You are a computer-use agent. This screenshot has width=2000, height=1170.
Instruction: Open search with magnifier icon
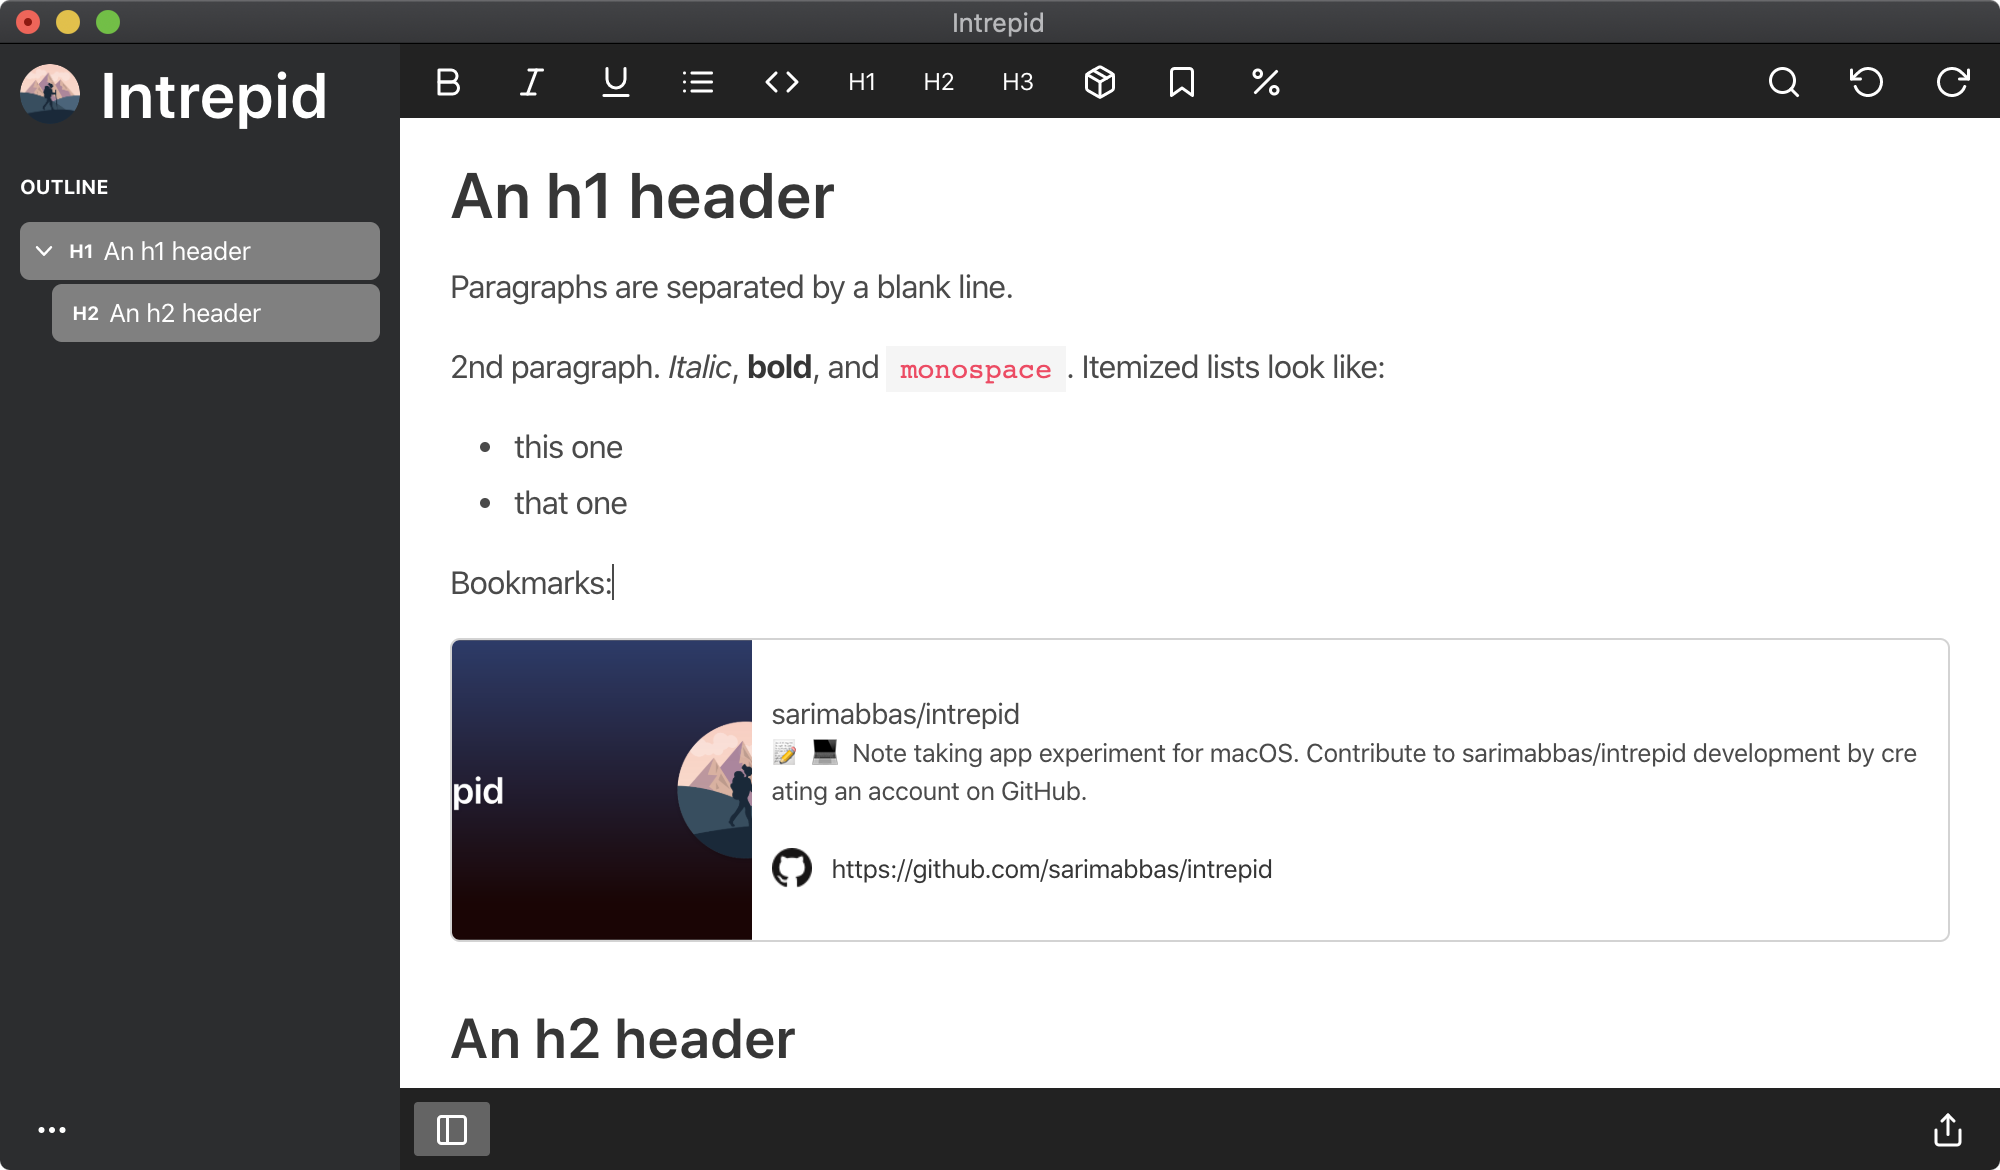[x=1784, y=82]
